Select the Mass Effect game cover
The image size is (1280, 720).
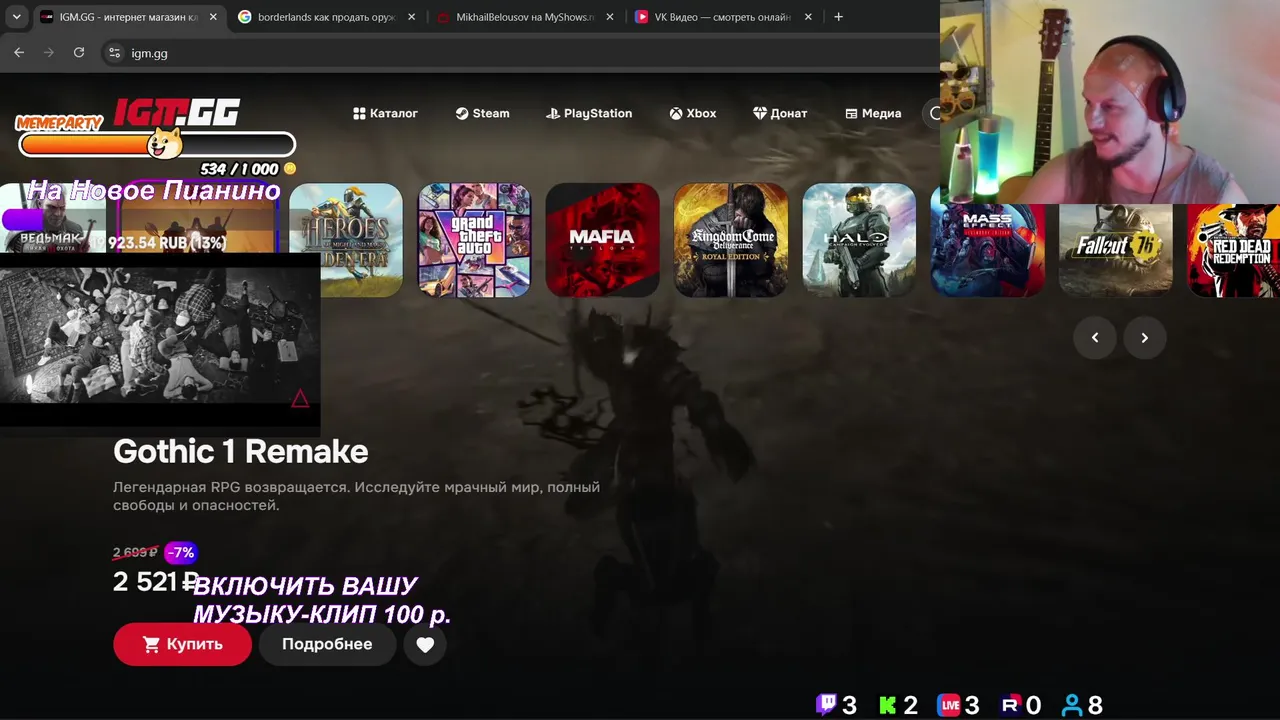pos(987,250)
